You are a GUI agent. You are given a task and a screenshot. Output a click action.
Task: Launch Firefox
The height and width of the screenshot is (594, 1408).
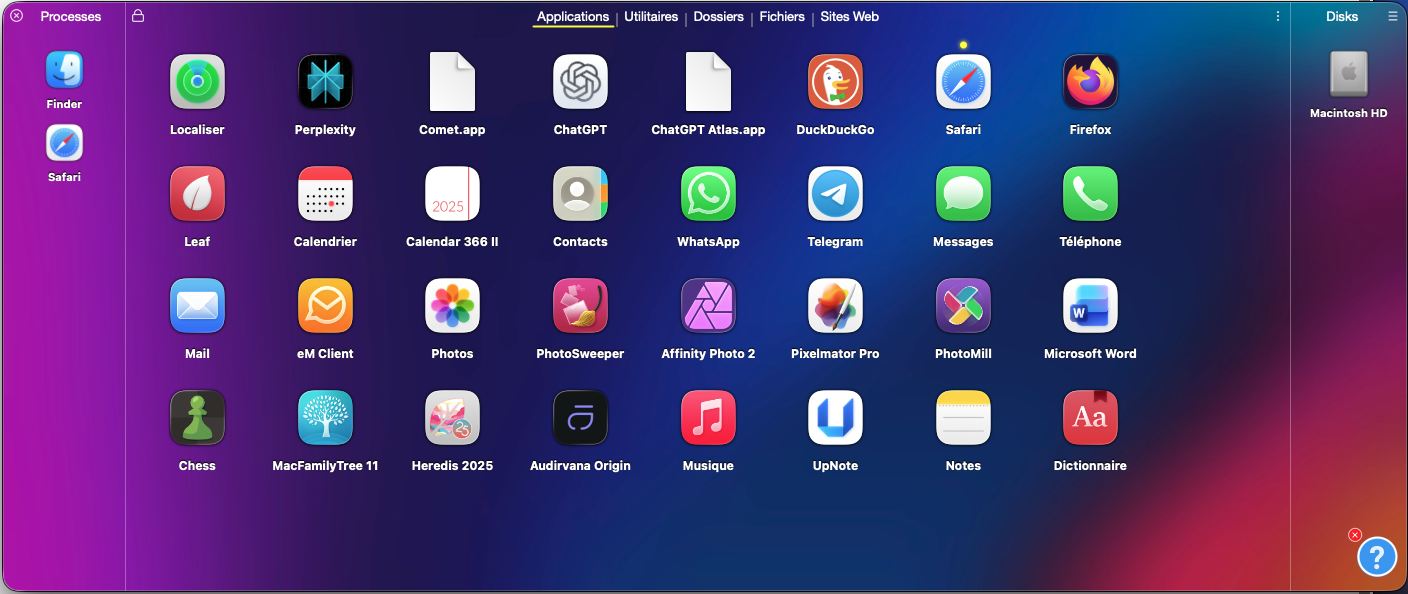(1090, 82)
